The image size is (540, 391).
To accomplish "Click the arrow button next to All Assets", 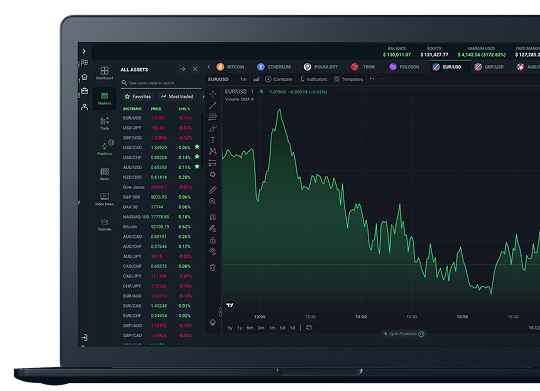I will click(183, 69).
